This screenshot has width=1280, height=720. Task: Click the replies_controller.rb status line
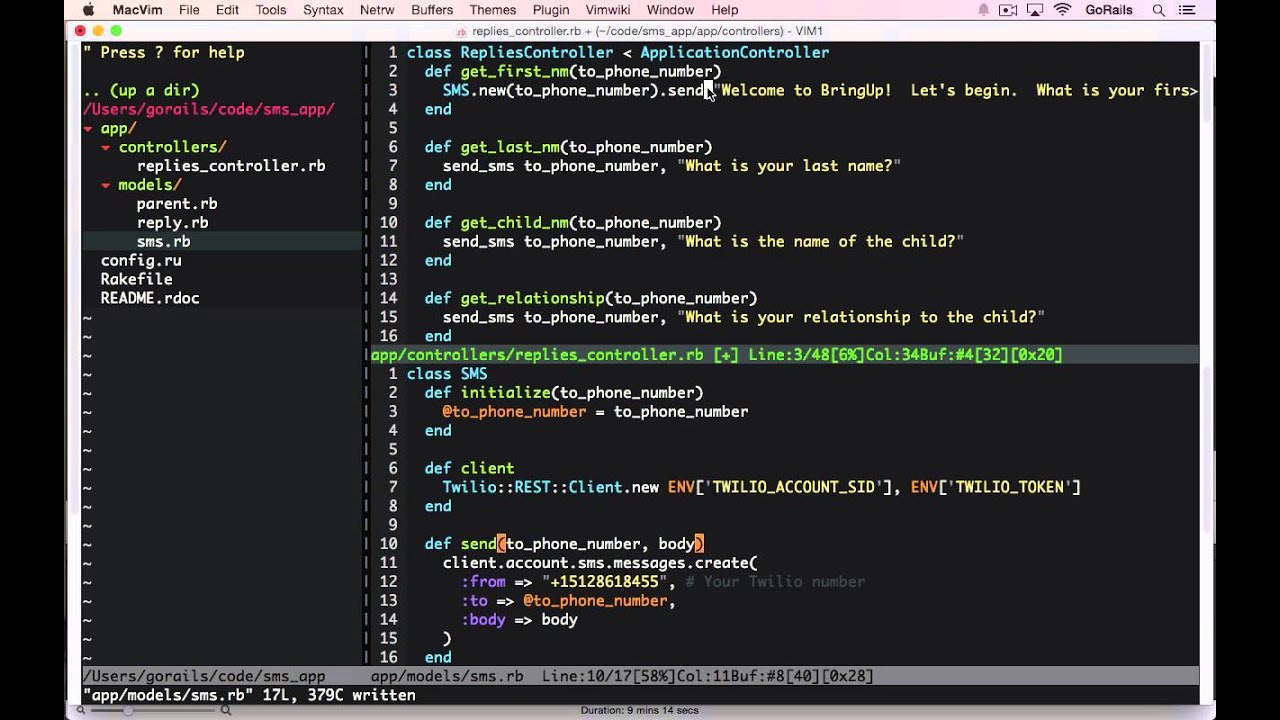point(784,355)
